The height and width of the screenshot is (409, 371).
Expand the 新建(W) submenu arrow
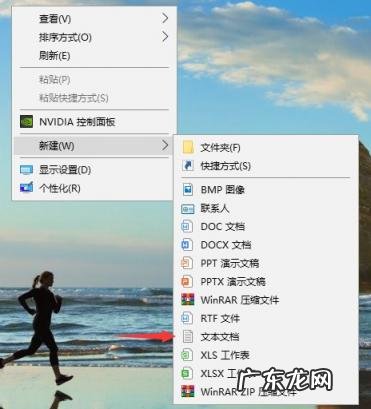tap(165, 145)
